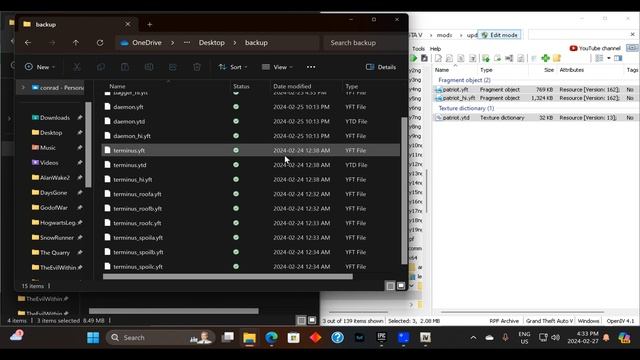Go up one folder level in Explorer
Viewport: 640px width, 360px height.
[76, 42]
